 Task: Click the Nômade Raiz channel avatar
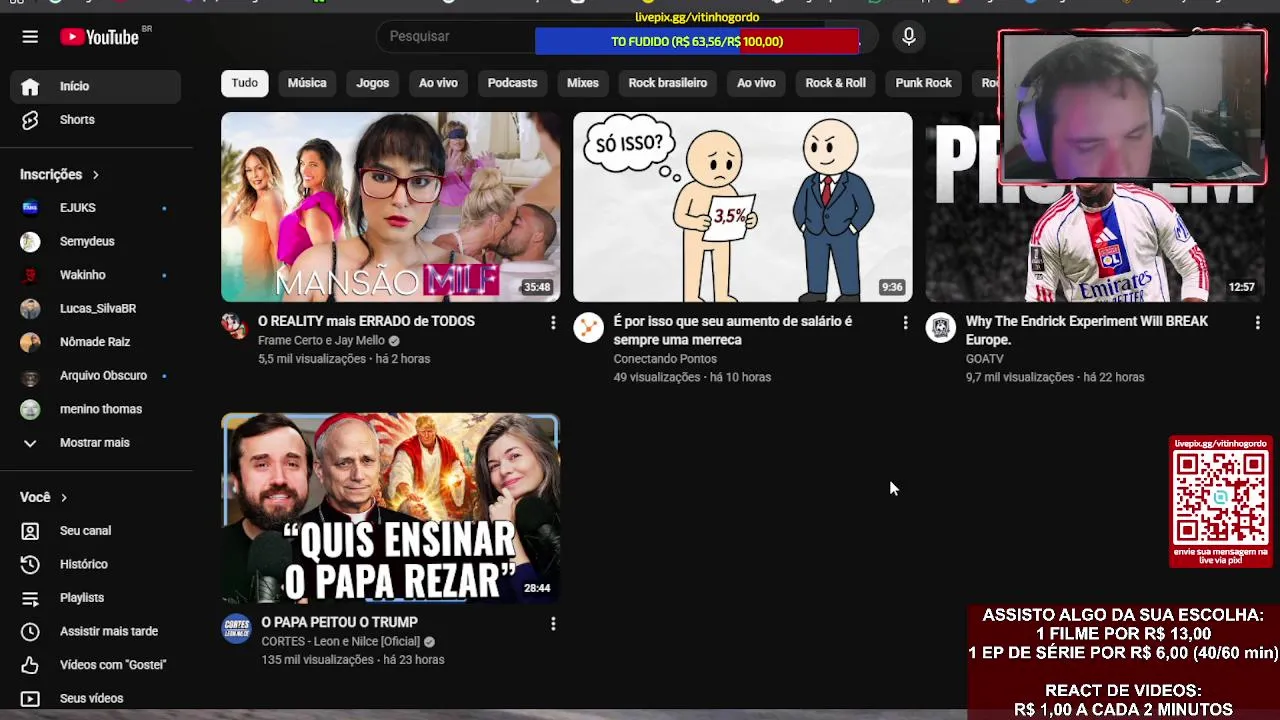(30, 342)
